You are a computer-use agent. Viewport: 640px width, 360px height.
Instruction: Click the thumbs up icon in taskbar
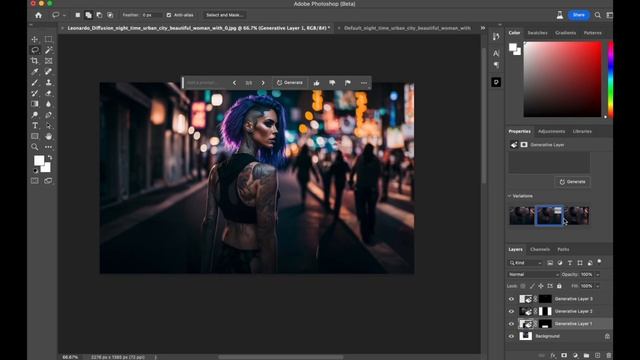pos(316,83)
